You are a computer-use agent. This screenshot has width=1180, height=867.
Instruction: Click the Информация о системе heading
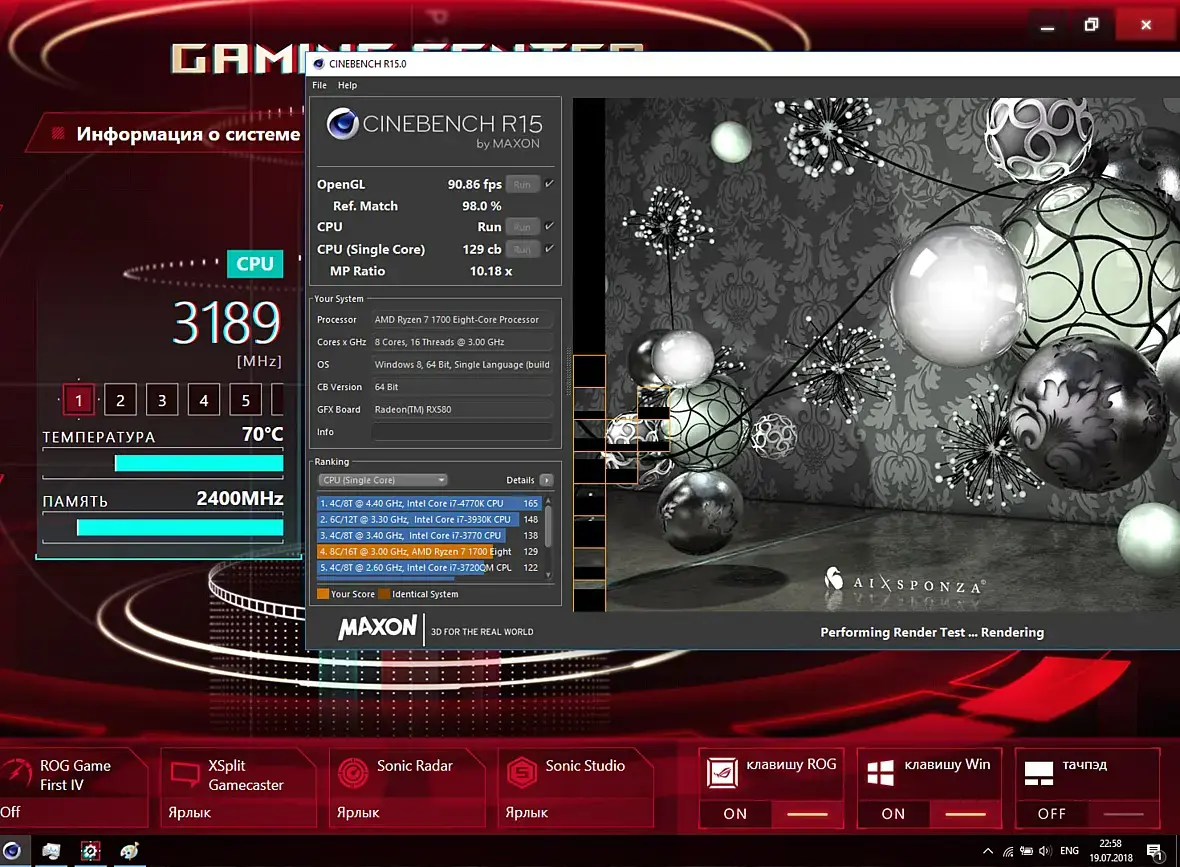click(x=188, y=134)
